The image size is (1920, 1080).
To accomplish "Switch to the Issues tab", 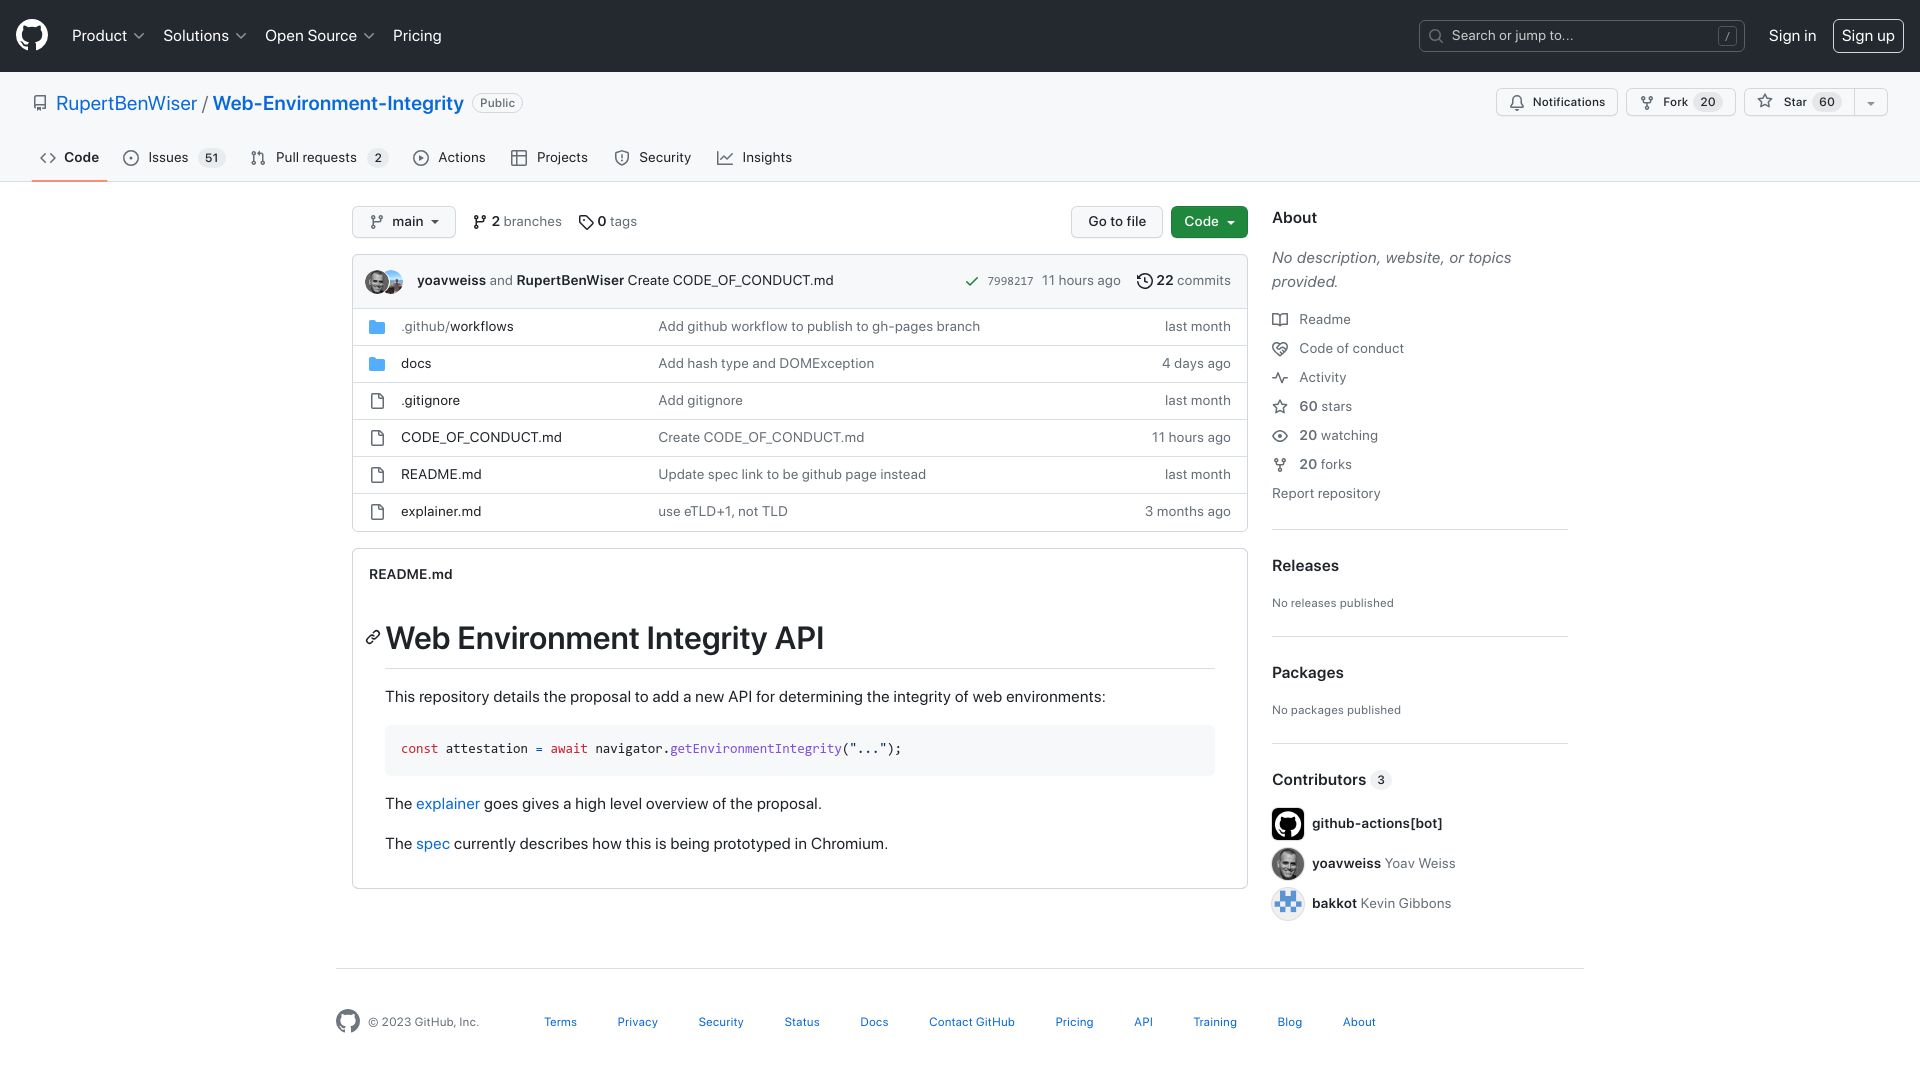I will 173,158.
